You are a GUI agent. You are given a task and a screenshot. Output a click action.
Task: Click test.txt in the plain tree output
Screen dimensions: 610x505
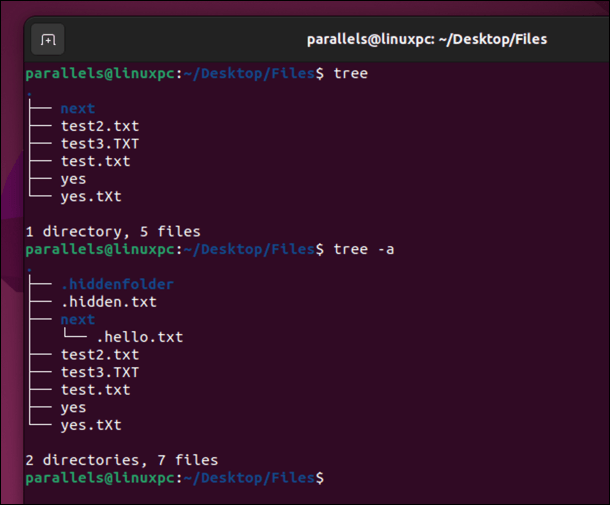click(95, 161)
